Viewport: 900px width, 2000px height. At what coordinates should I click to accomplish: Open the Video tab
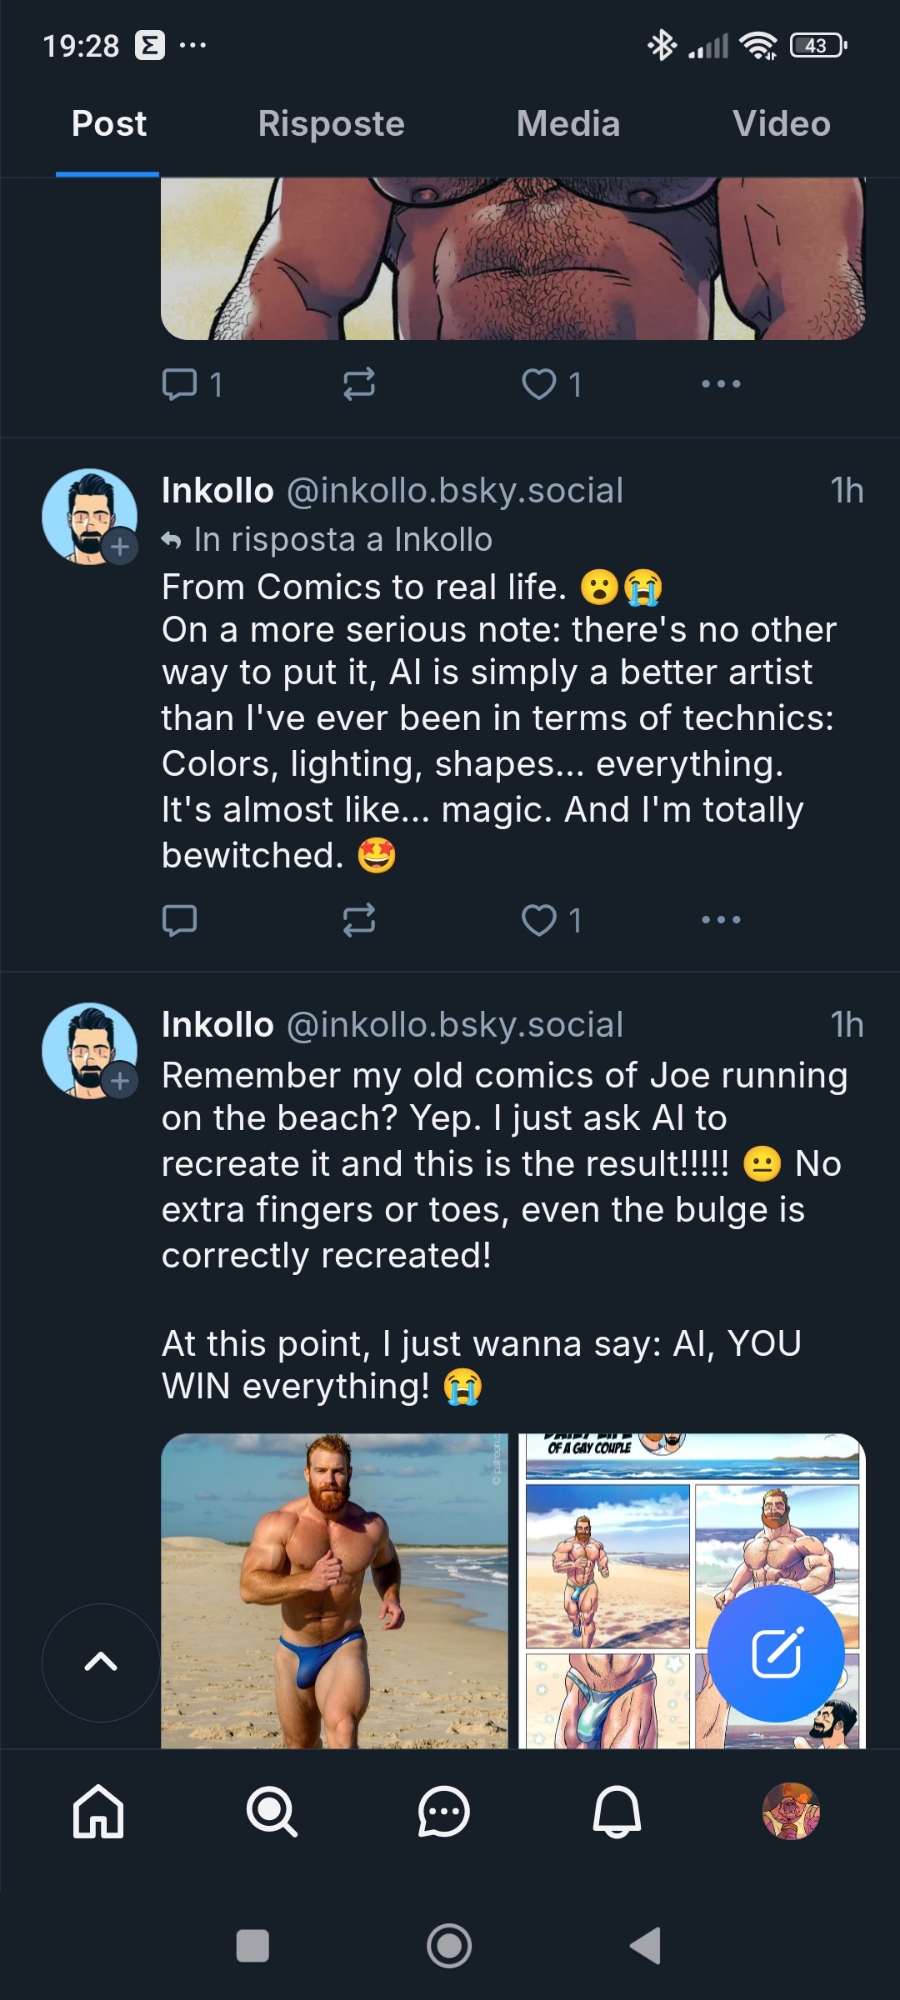pos(781,124)
